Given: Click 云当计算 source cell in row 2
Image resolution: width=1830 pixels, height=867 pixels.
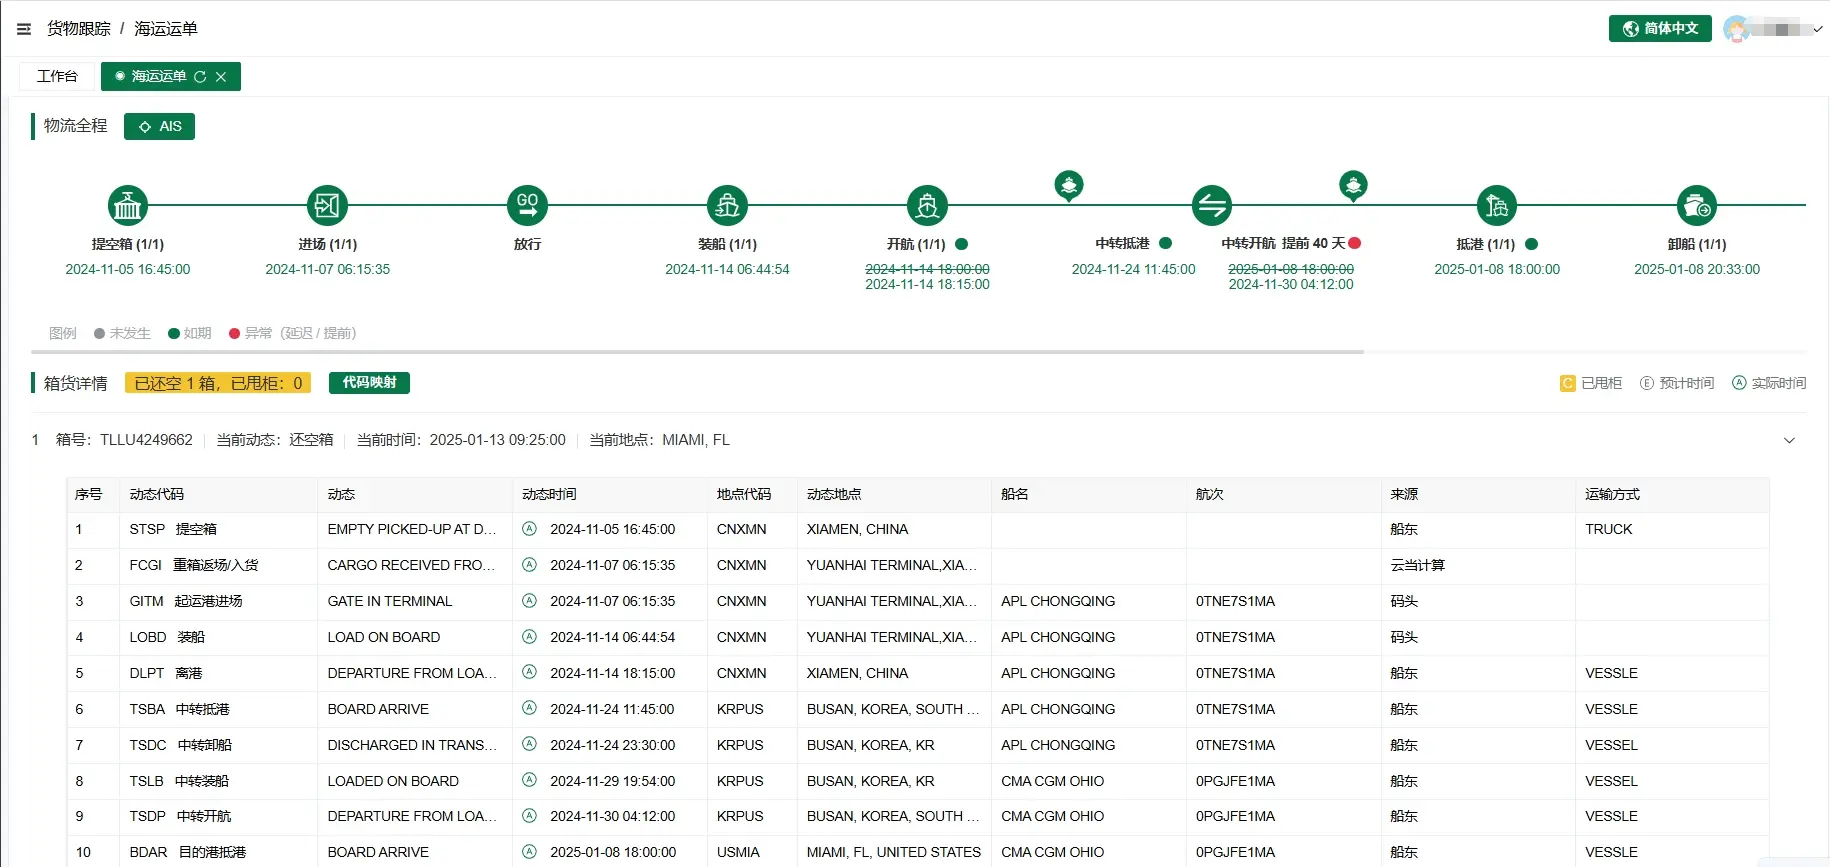Looking at the screenshot, I should [x=1478, y=565].
